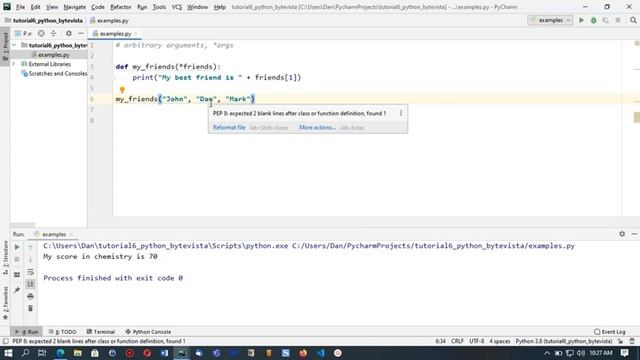This screenshot has height=360, width=640.
Task: Click the stop icon in the Run panel
Action: [17, 260]
